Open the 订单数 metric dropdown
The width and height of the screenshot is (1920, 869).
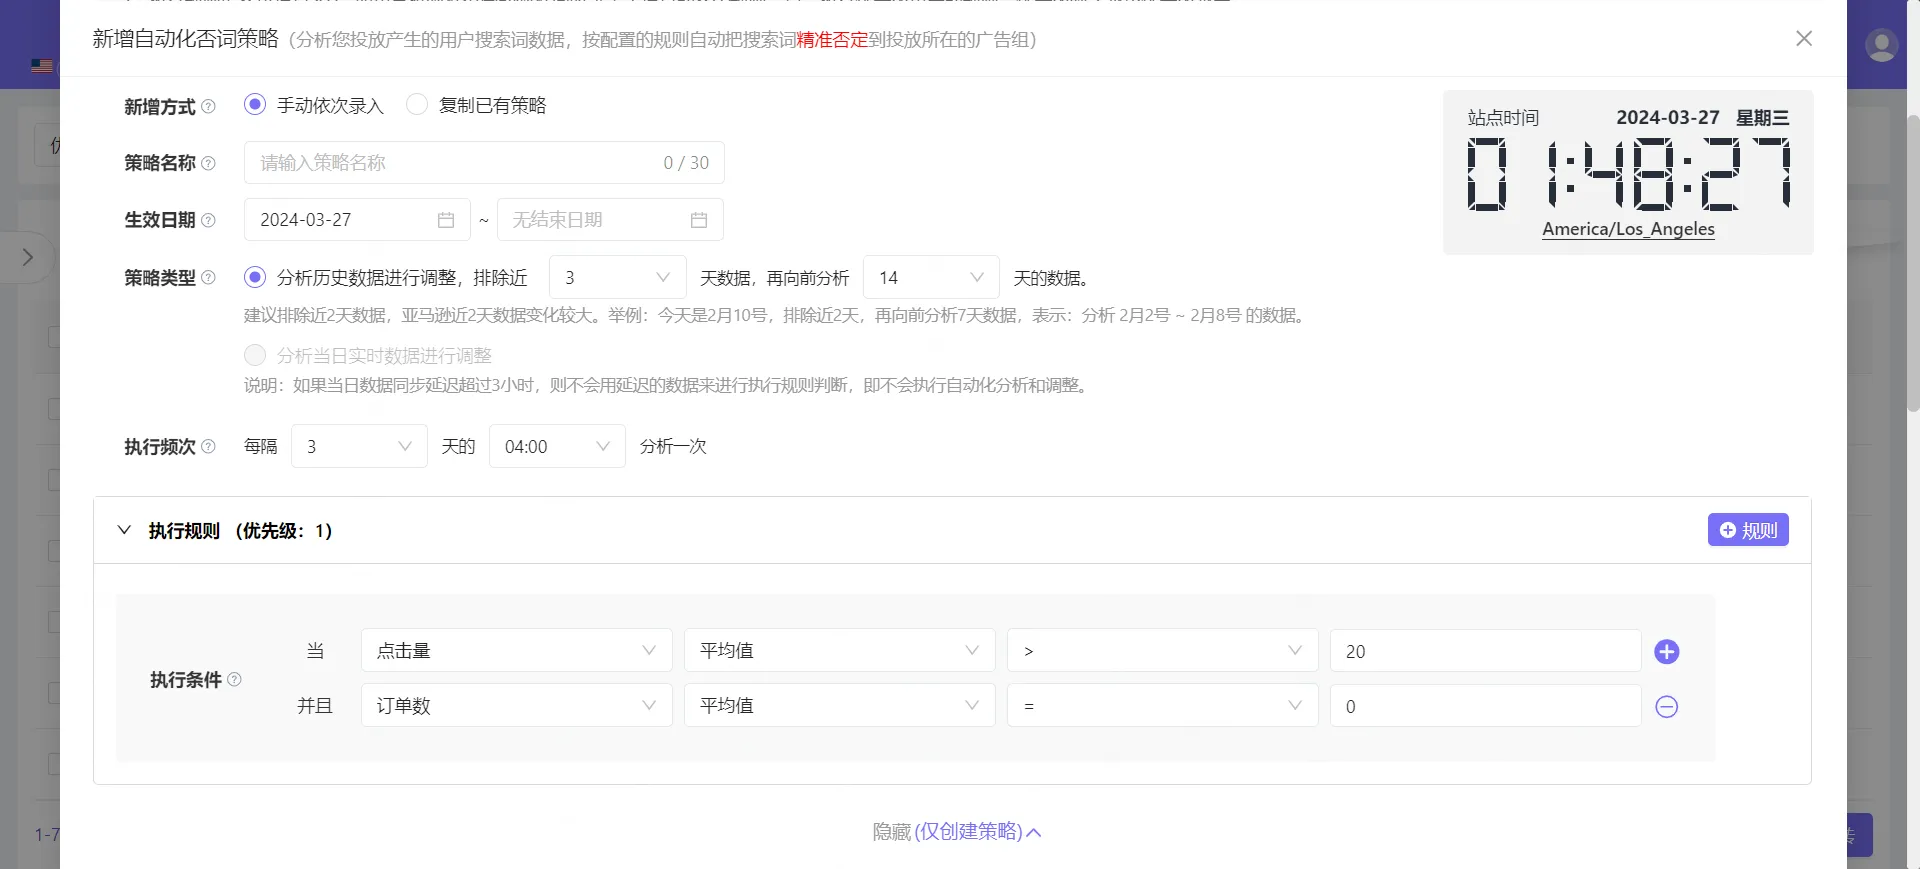click(517, 706)
